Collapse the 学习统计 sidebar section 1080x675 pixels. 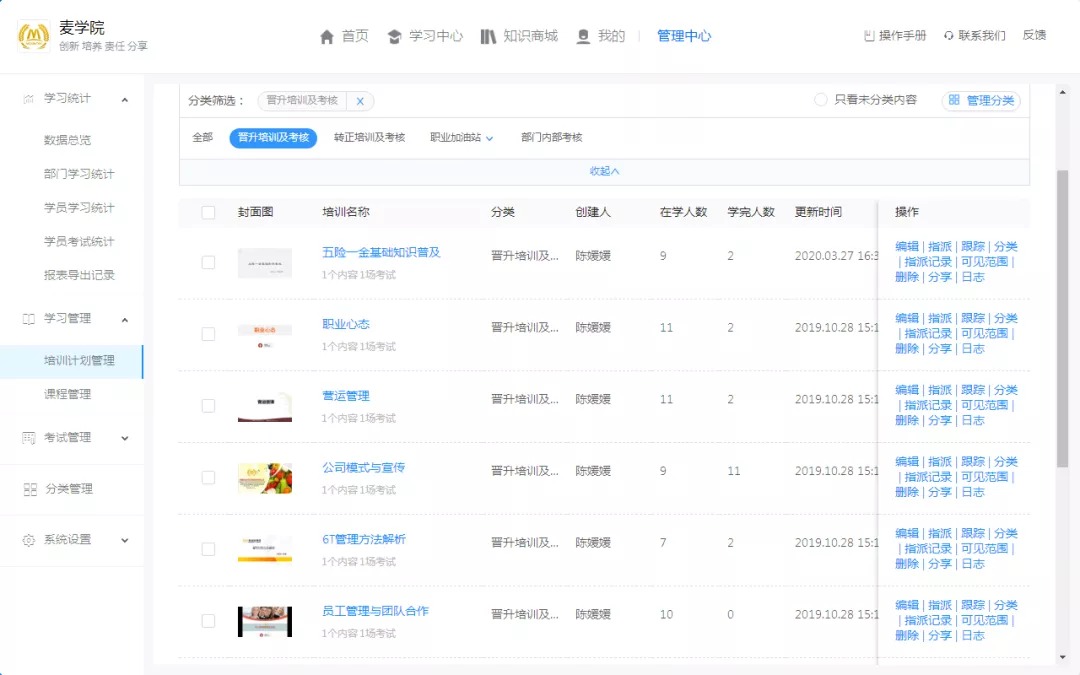pos(125,99)
